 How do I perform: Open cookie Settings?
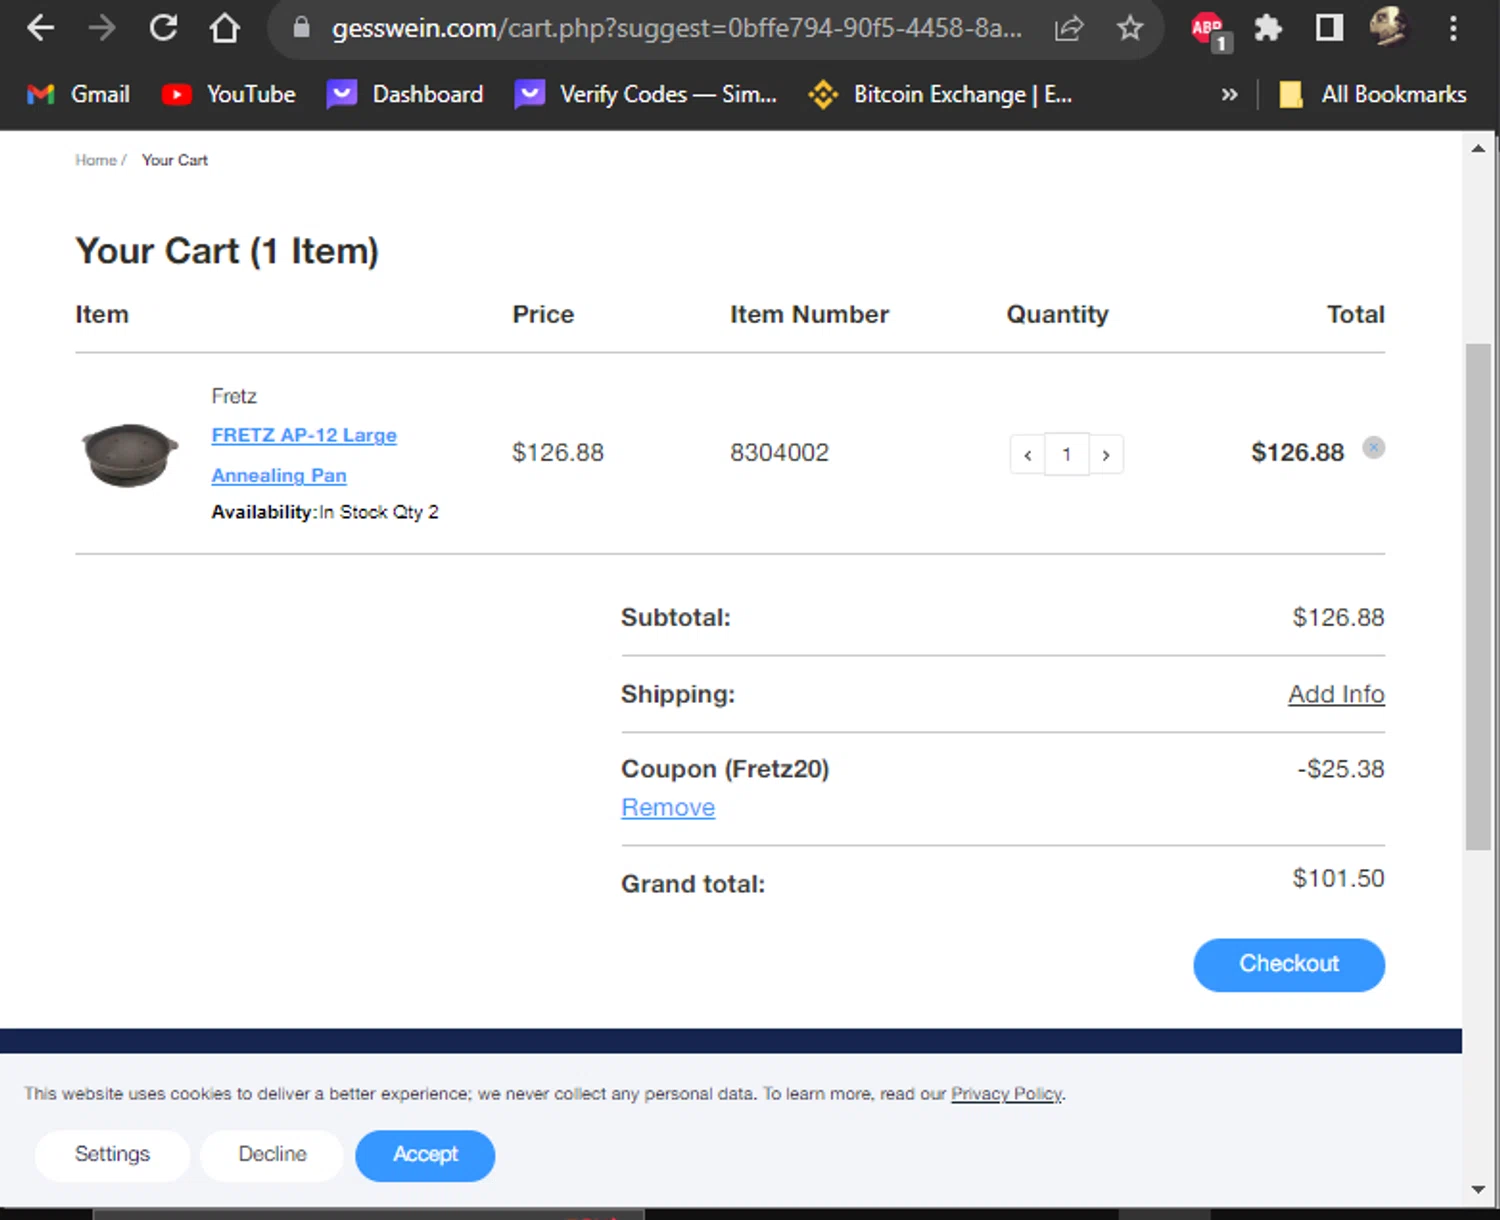point(112,1155)
